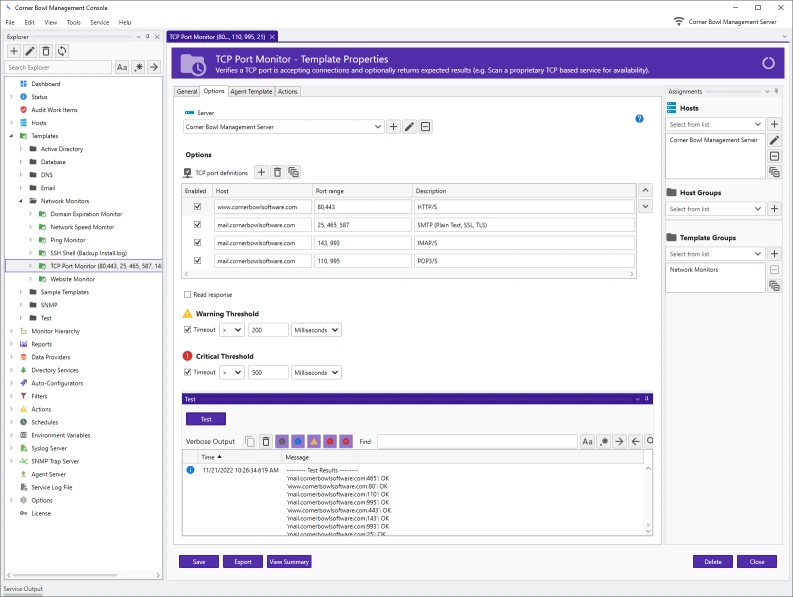Open the Server dropdown list
This screenshot has width=793, height=597.
(x=378, y=126)
